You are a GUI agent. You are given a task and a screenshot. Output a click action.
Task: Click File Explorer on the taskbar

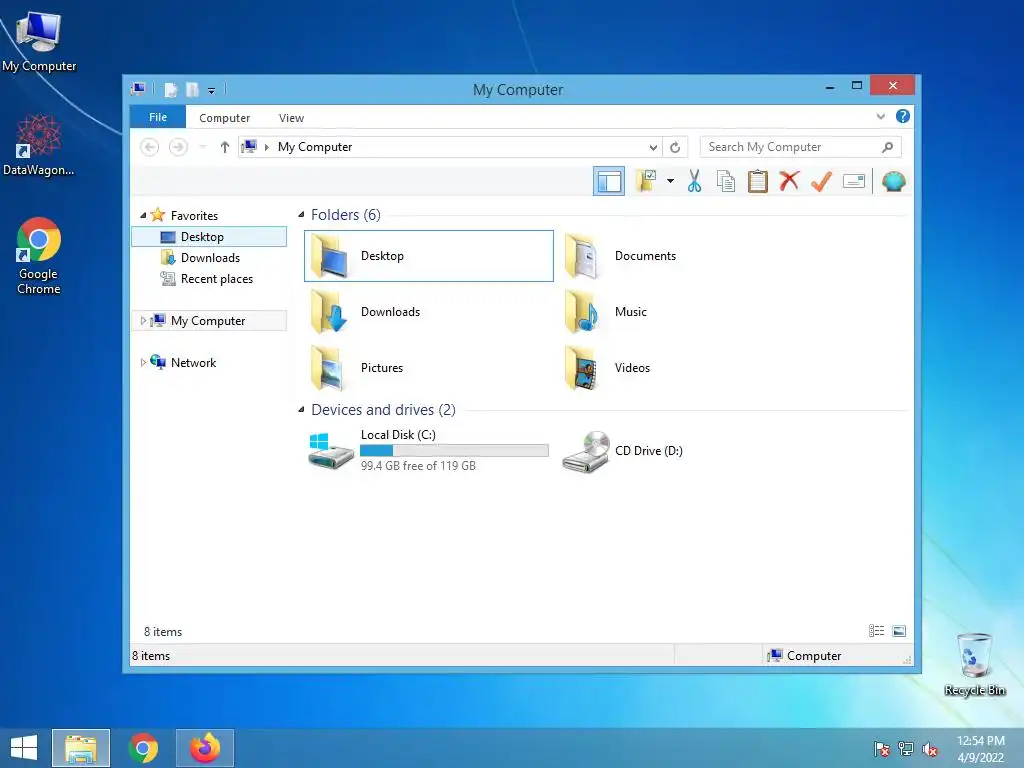point(81,748)
